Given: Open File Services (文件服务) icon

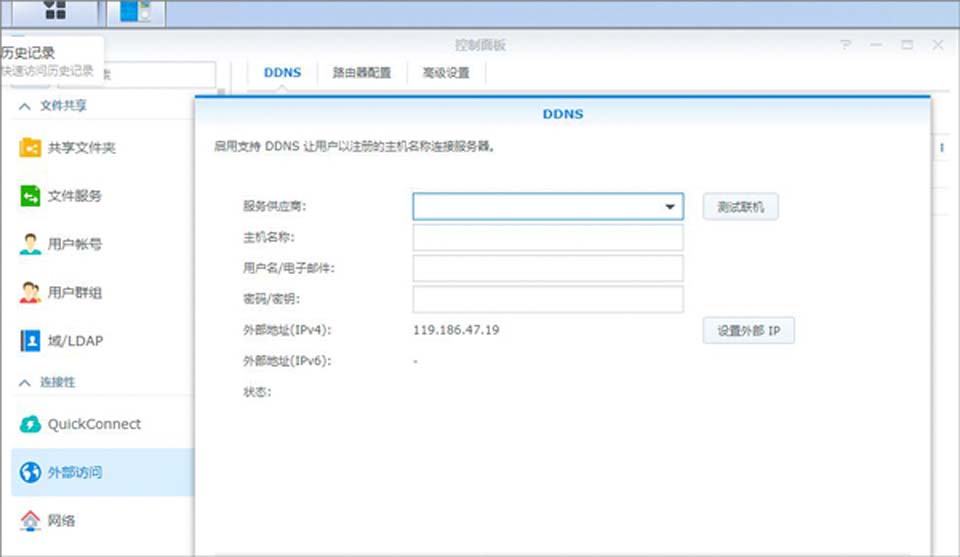Looking at the screenshot, I should coord(30,196).
